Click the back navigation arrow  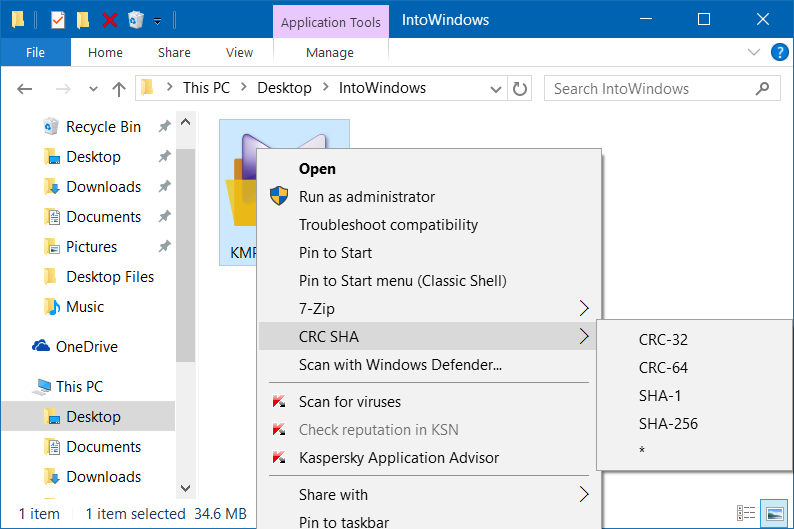[25, 89]
